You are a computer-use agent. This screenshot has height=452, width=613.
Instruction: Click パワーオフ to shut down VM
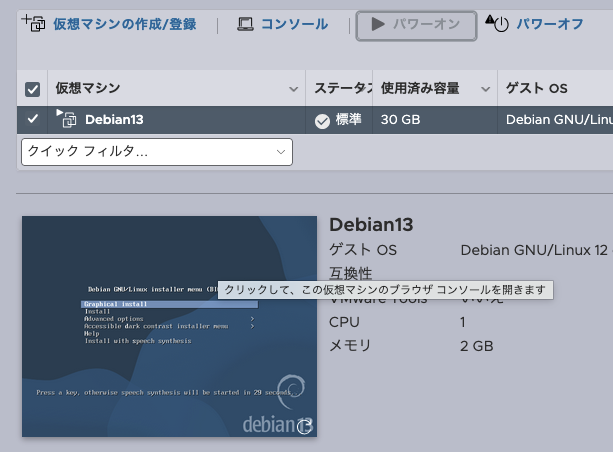pos(550,24)
